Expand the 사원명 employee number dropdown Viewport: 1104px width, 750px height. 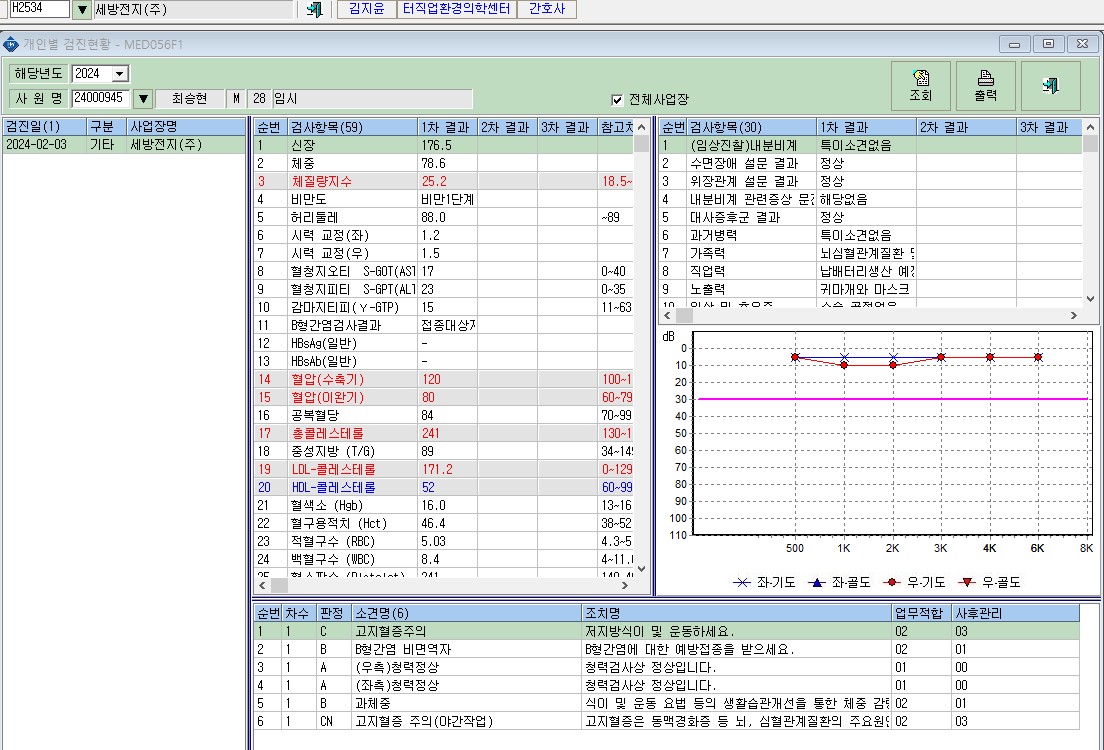point(143,99)
